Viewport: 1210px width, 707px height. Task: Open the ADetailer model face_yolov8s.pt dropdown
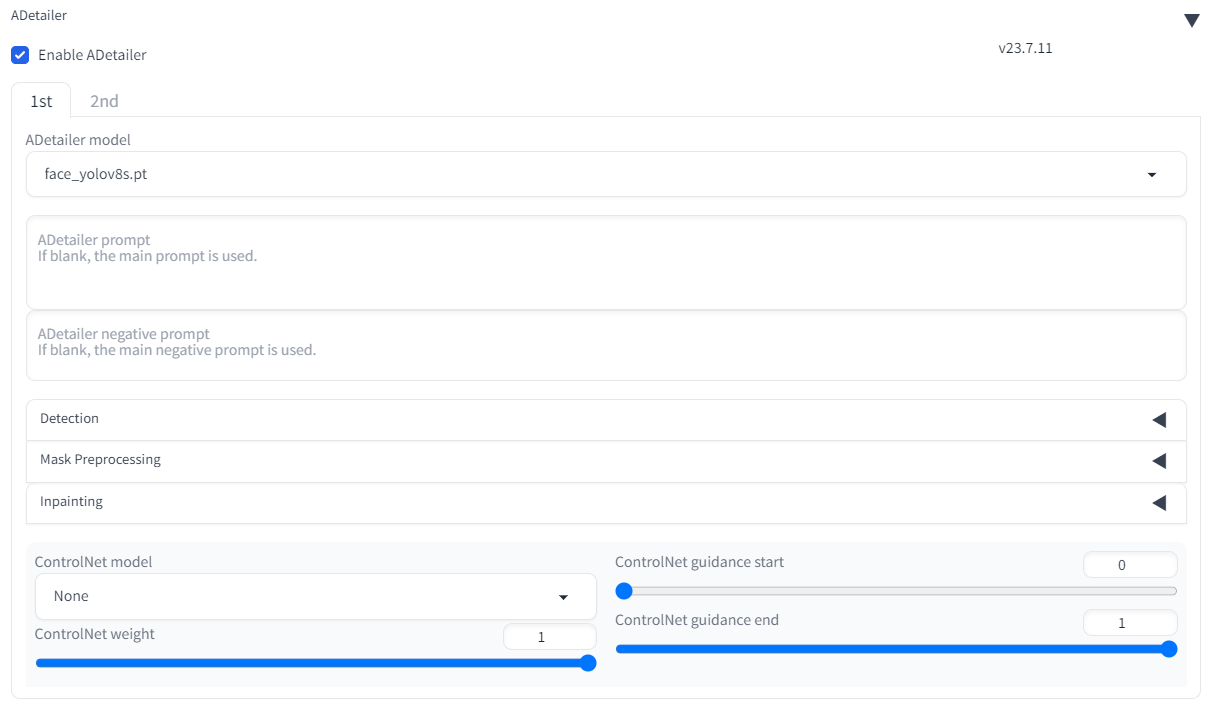606,174
